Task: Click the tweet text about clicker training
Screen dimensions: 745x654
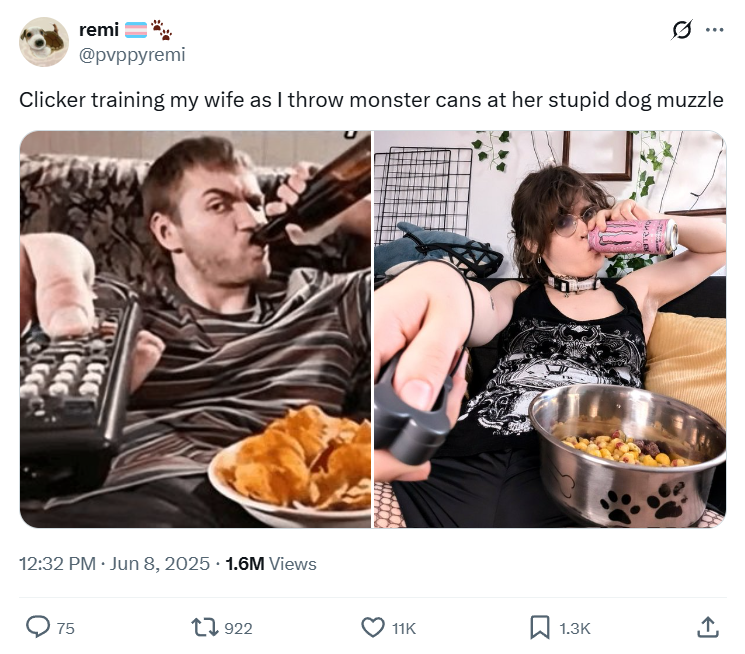Action: (371, 100)
